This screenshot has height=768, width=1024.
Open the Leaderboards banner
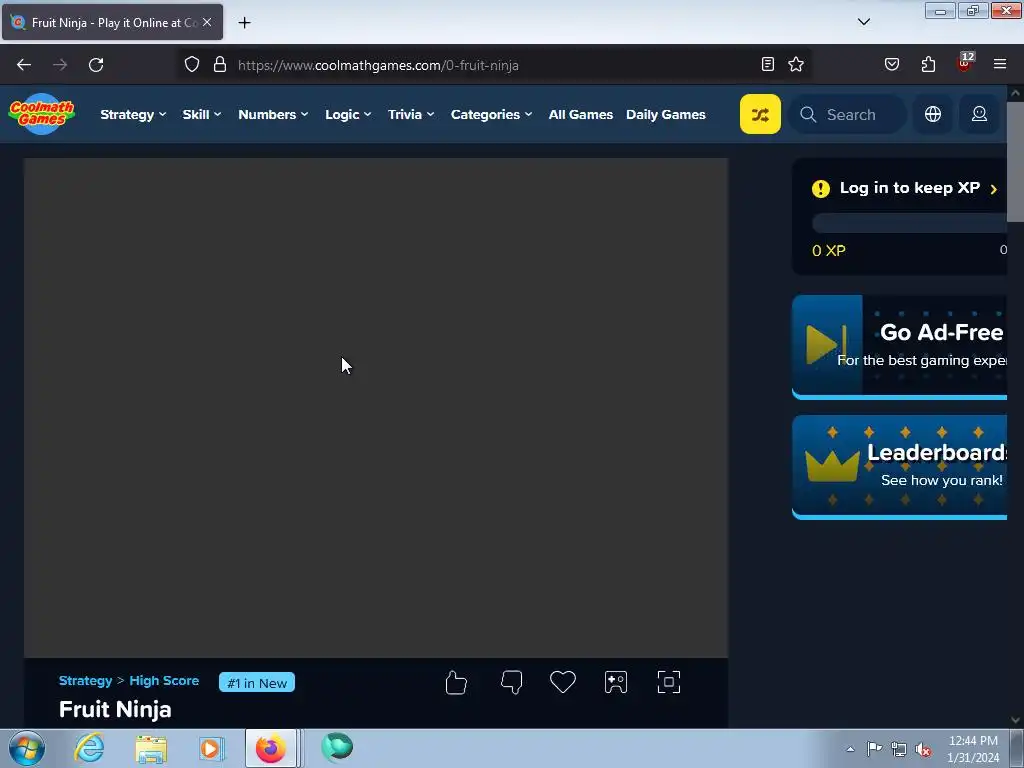[x=899, y=467]
